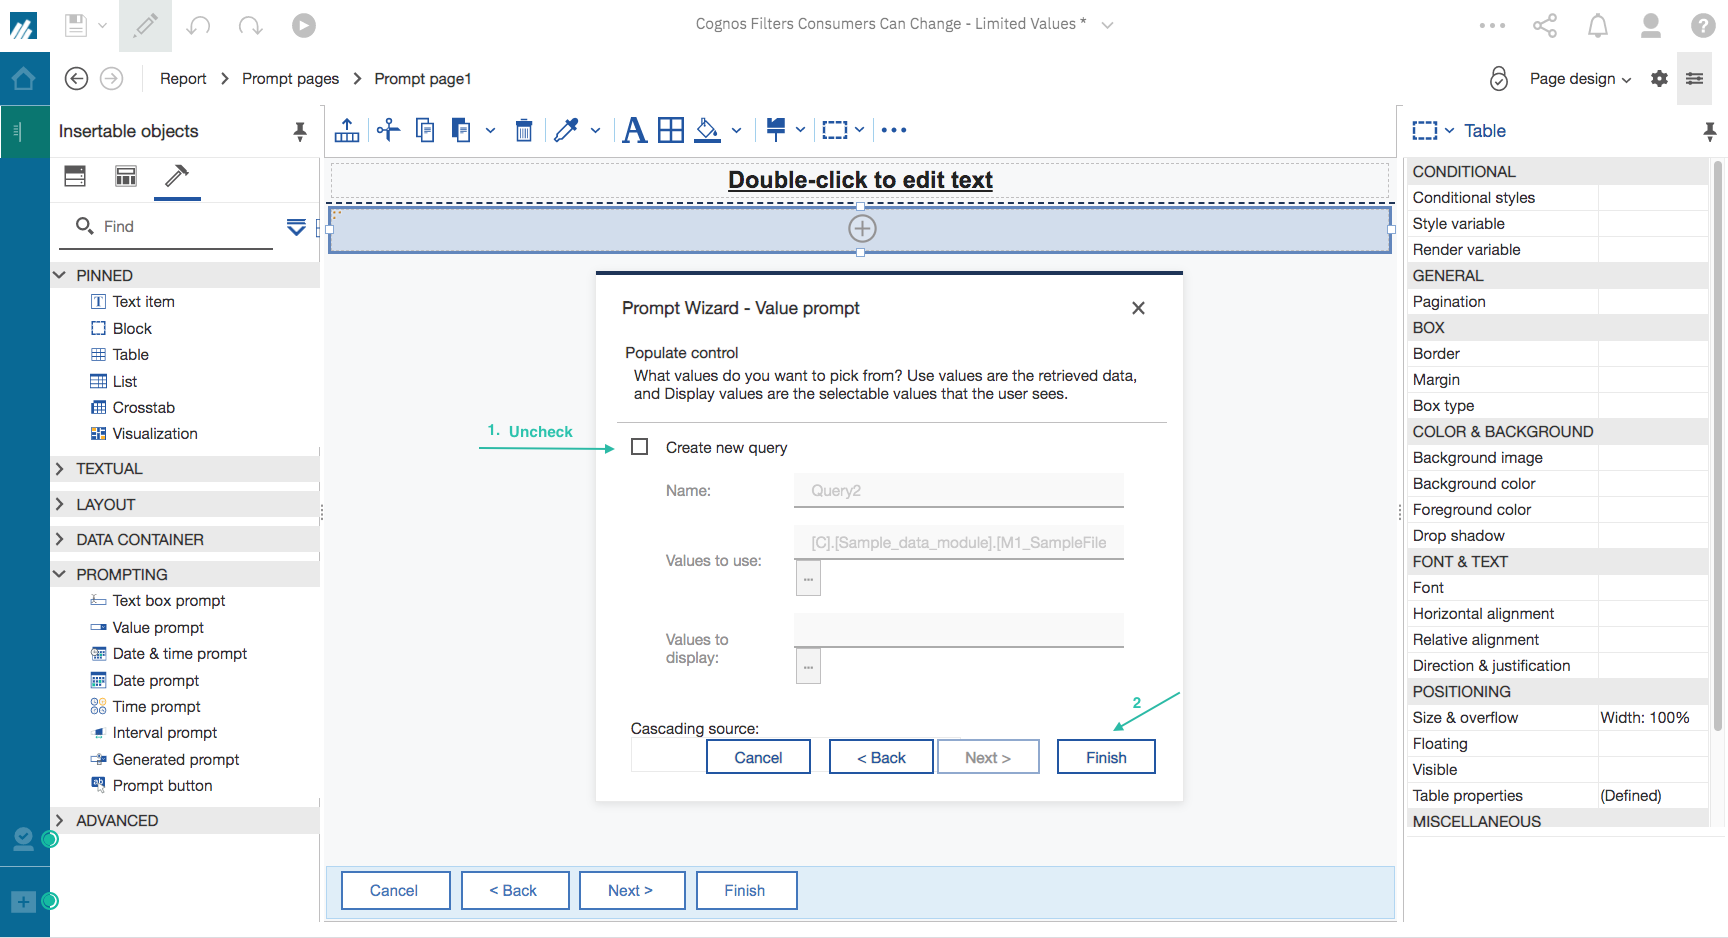Open ellipsis button for Values to display
The width and height of the screenshot is (1728, 938).
808,666
